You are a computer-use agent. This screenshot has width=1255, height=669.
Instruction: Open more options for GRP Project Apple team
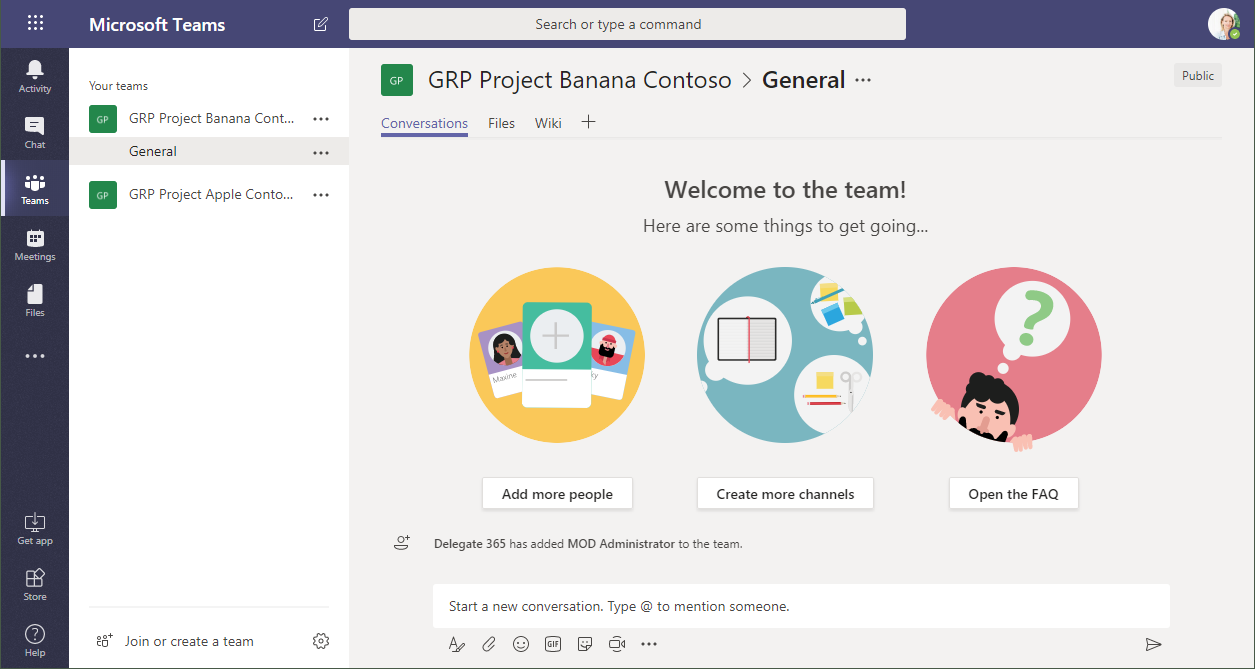tap(321, 195)
